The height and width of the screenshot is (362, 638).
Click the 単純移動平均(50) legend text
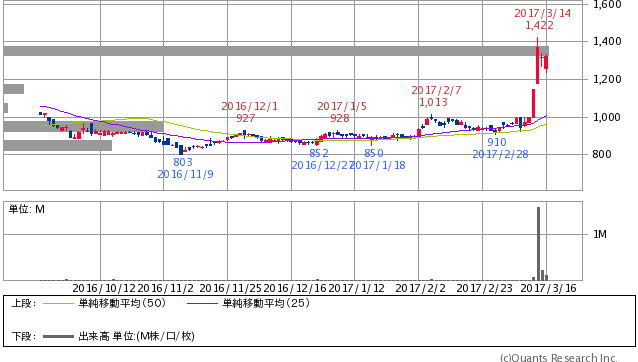pyautogui.click(x=122, y=303)
